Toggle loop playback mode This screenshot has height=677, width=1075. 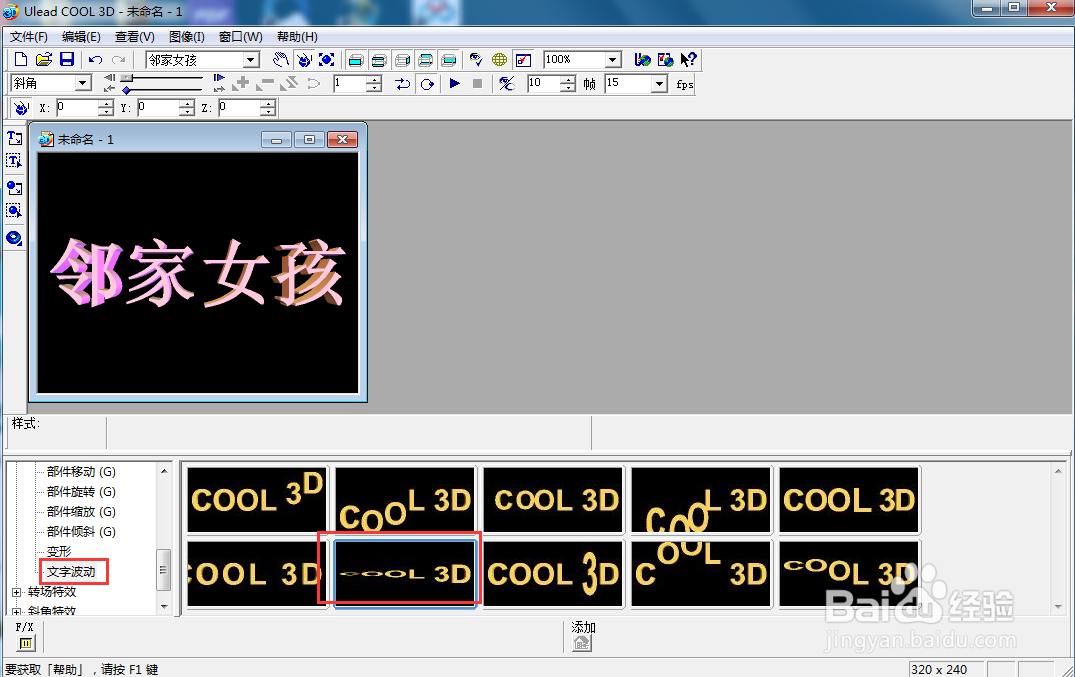click(427, 84)
